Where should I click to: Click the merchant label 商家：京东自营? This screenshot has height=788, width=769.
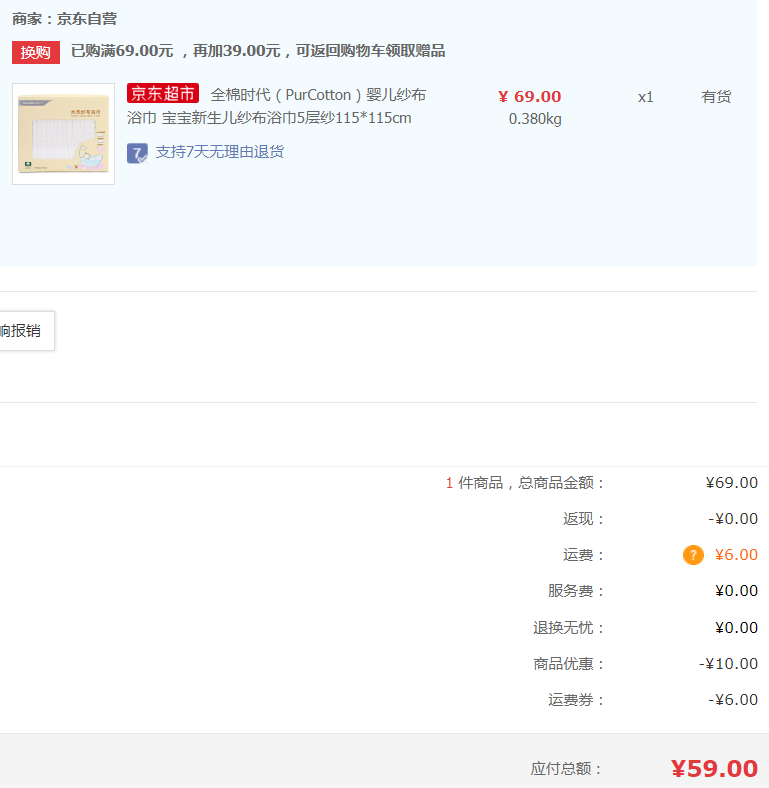coord(64,19)
